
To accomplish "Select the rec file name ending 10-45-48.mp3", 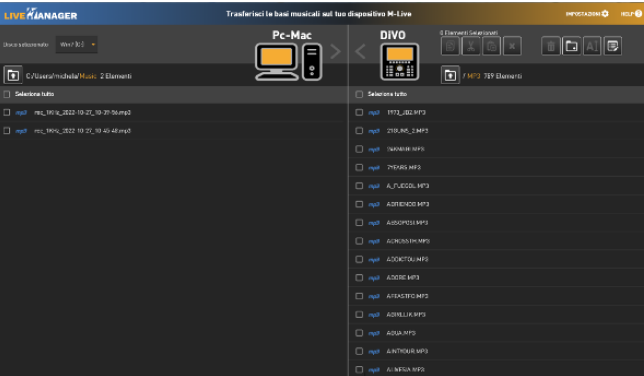I will pos(83,131).
